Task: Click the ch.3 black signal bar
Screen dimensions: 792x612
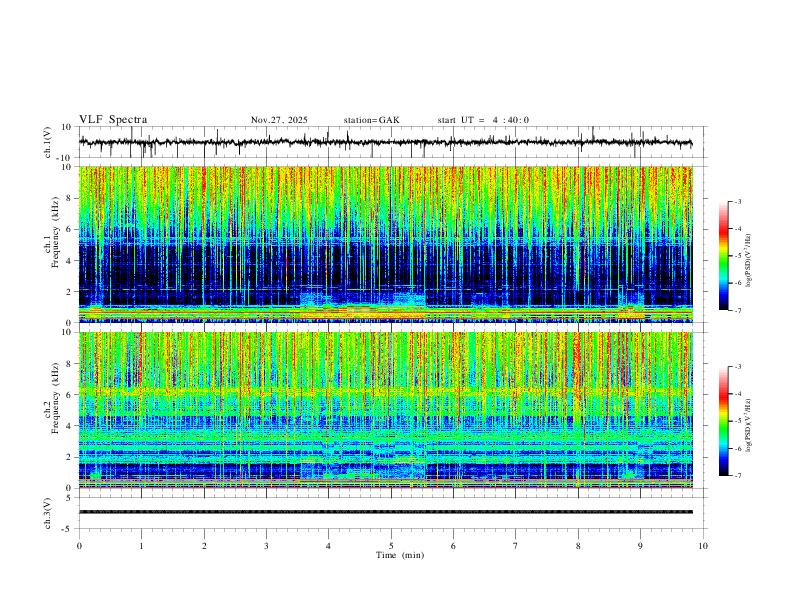Action: pyautogui.click(x=386, y=512)
